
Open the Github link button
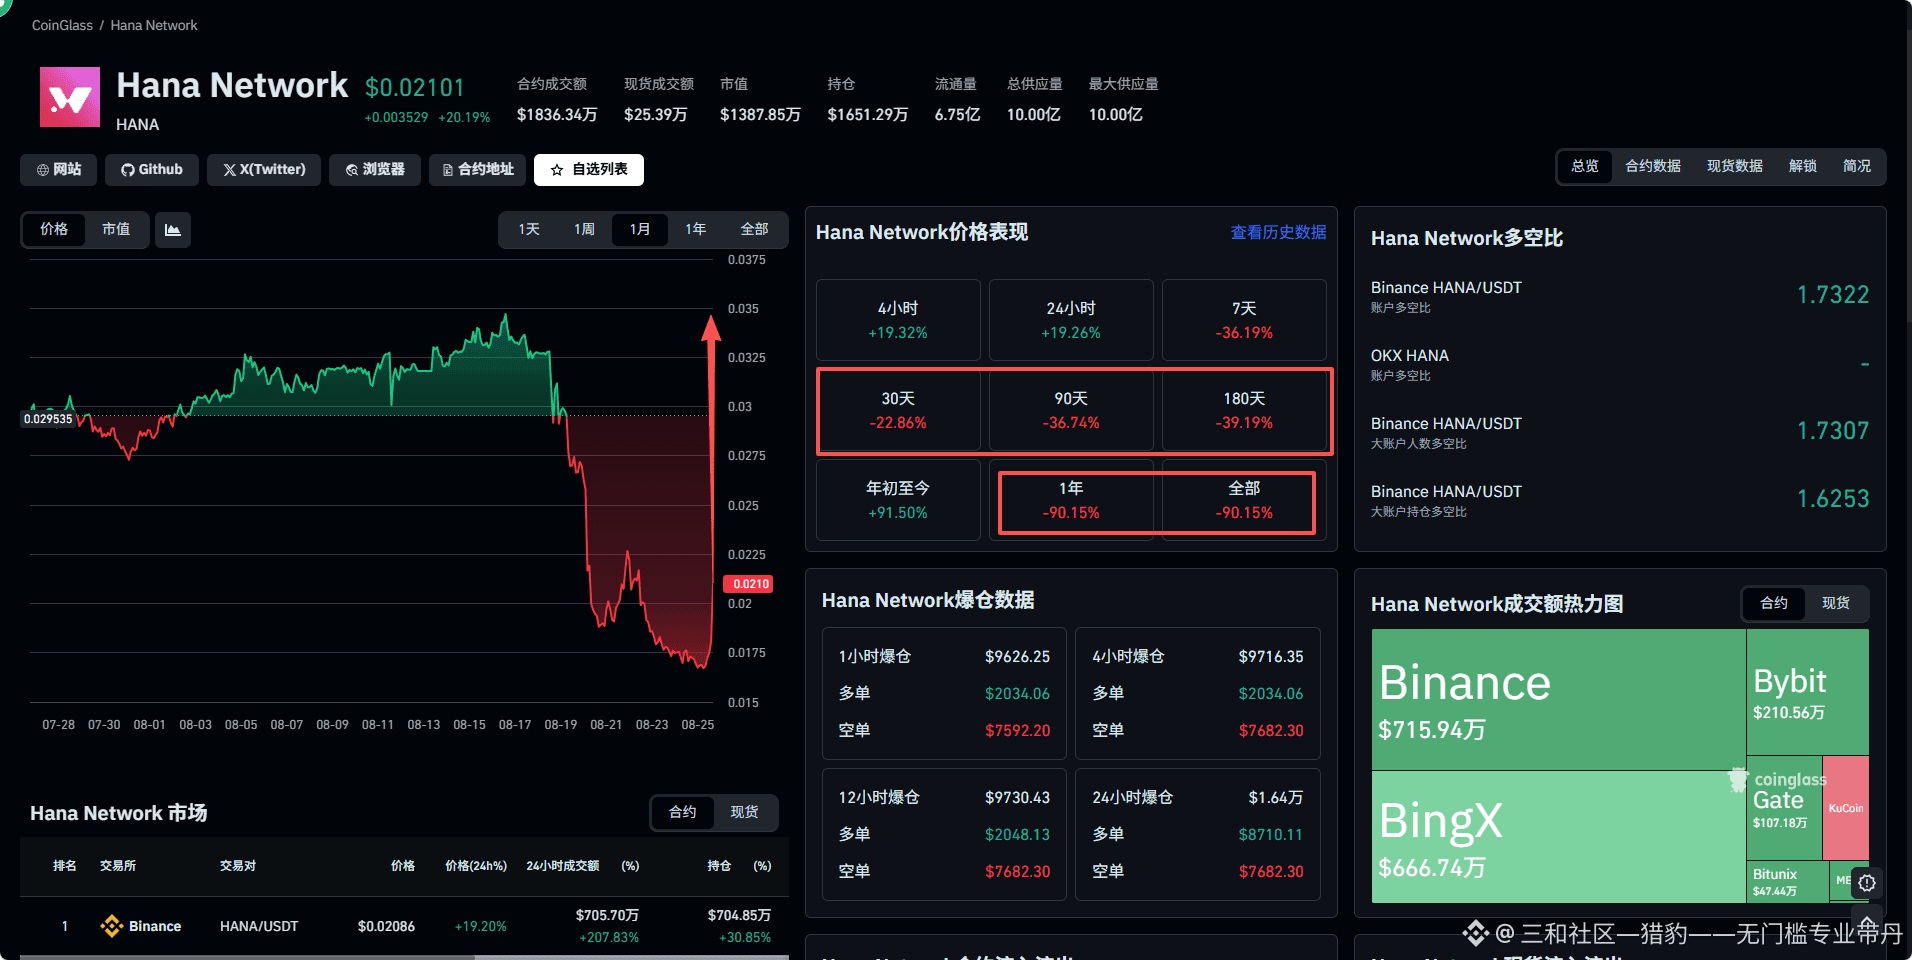pyautogui.click(x=152, y=170)
